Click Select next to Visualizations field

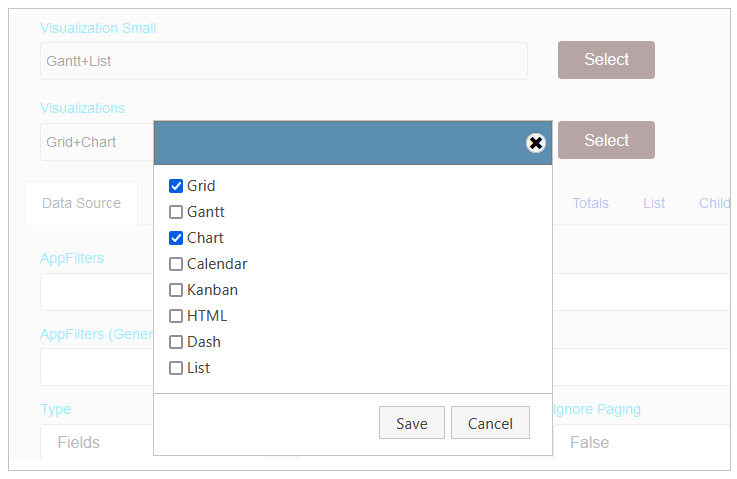point(606,140)
